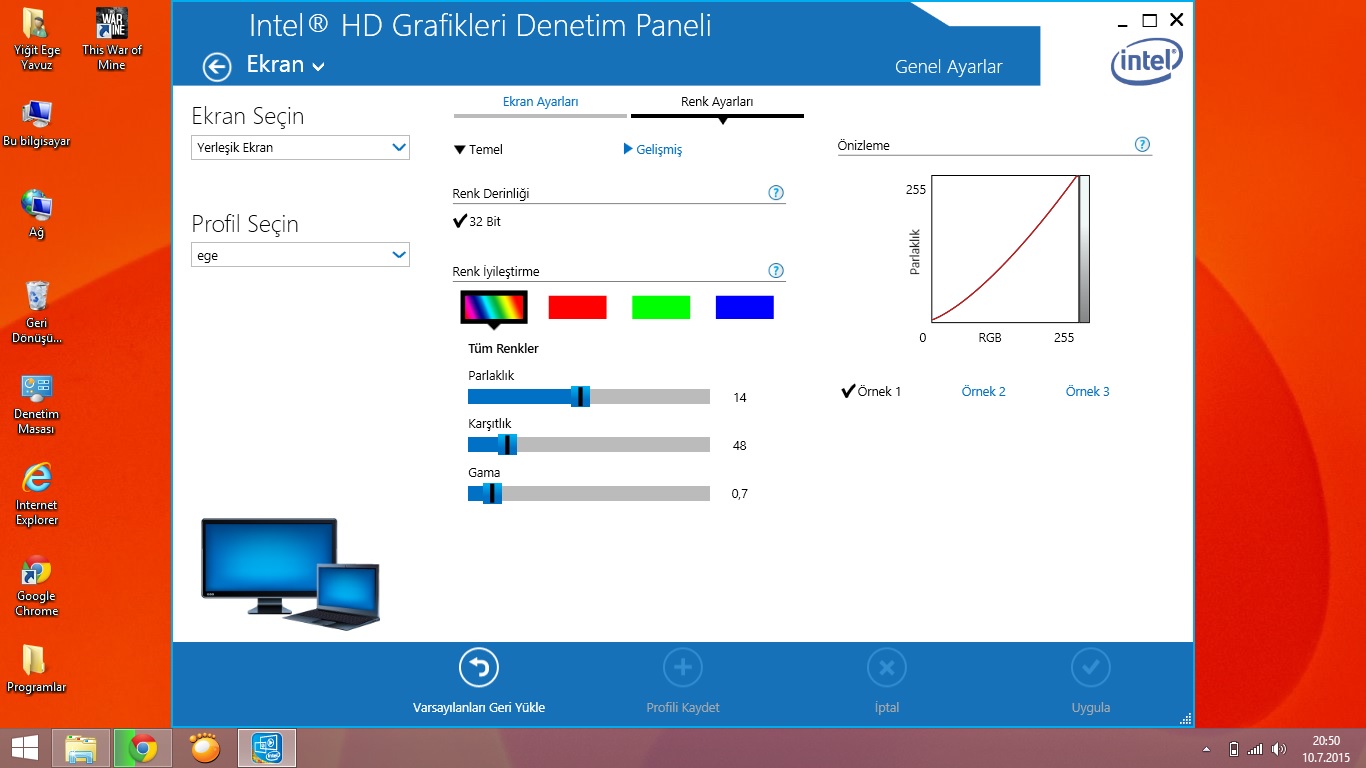Click the Önizleme help question mark
Viewport: 1366px width, 768px height.
(1142, 145)
